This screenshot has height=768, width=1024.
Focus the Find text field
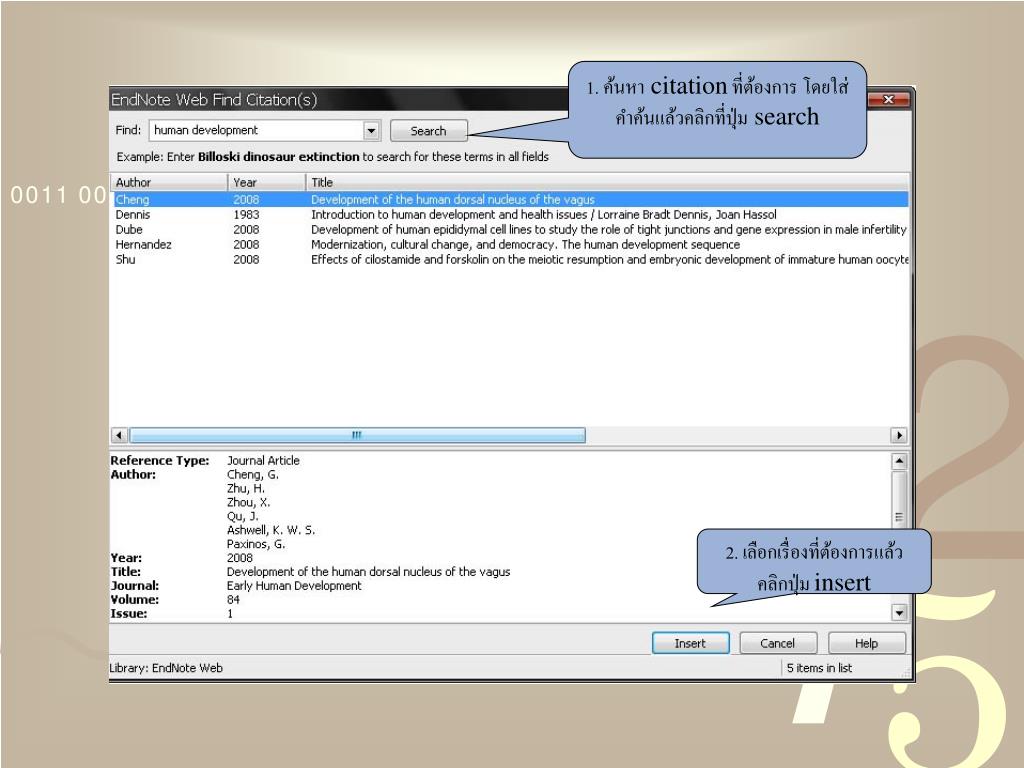(x=257, y=131)
